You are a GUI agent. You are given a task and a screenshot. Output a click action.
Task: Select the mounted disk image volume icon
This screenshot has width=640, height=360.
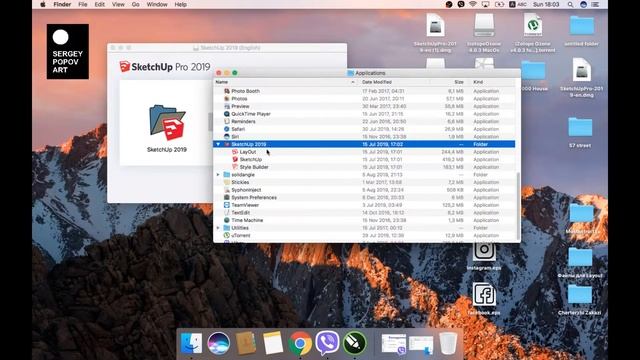(484, 33)
